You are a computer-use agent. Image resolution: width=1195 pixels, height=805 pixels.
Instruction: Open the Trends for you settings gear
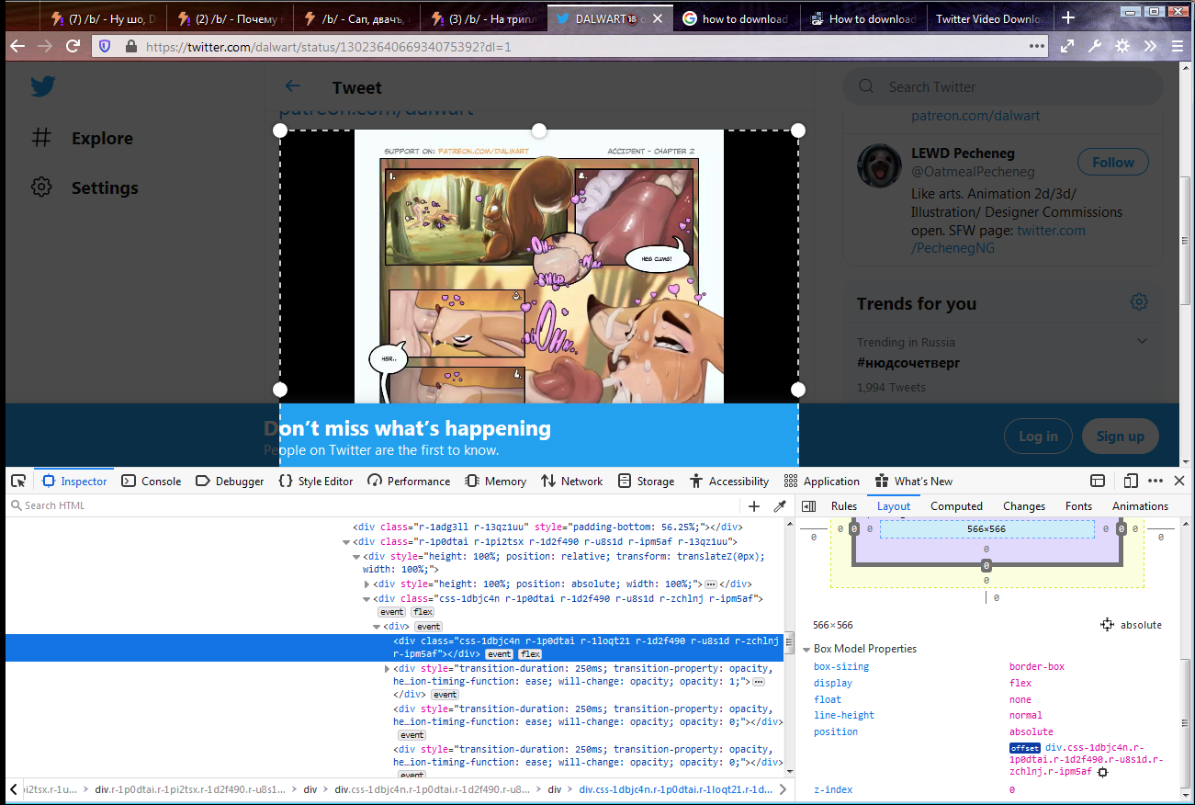(1139, 302)
